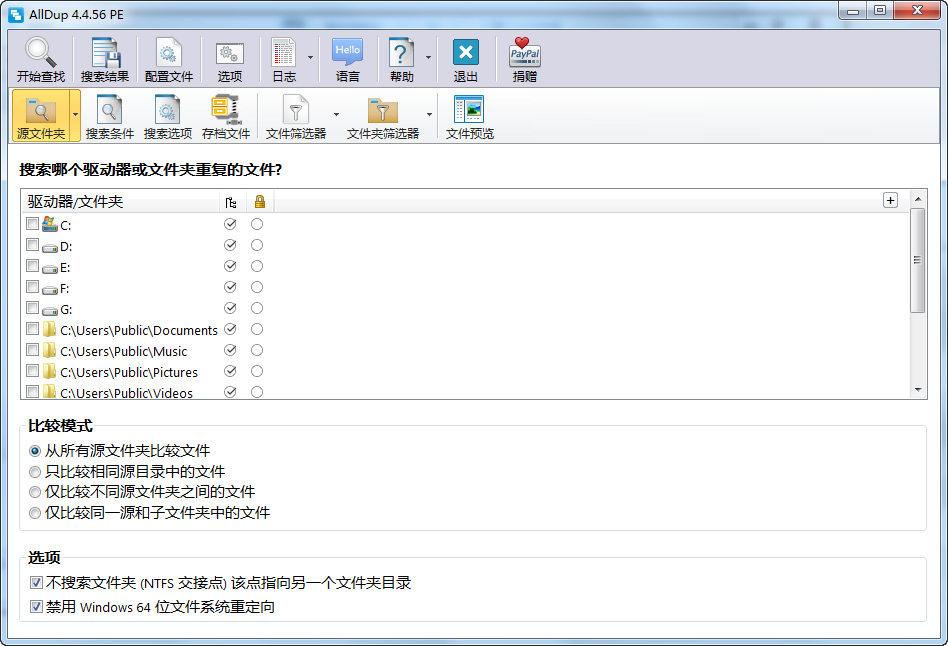Click the folder list scrollbar thumb
The width and height of the screenshot is (948, 646).
[917, 261]
